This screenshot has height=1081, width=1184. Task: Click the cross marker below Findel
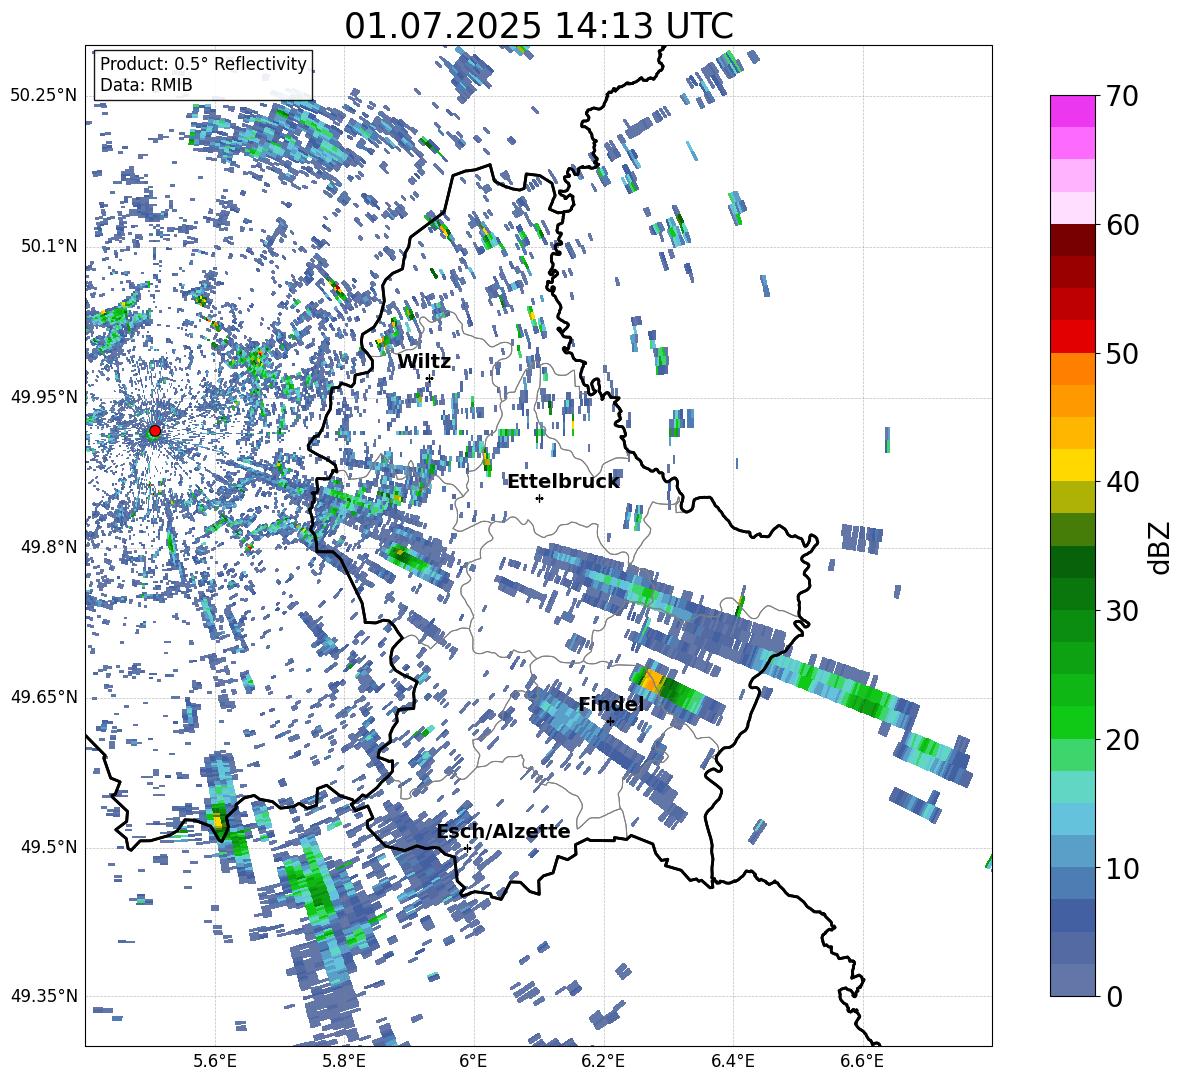click(611, 722)
